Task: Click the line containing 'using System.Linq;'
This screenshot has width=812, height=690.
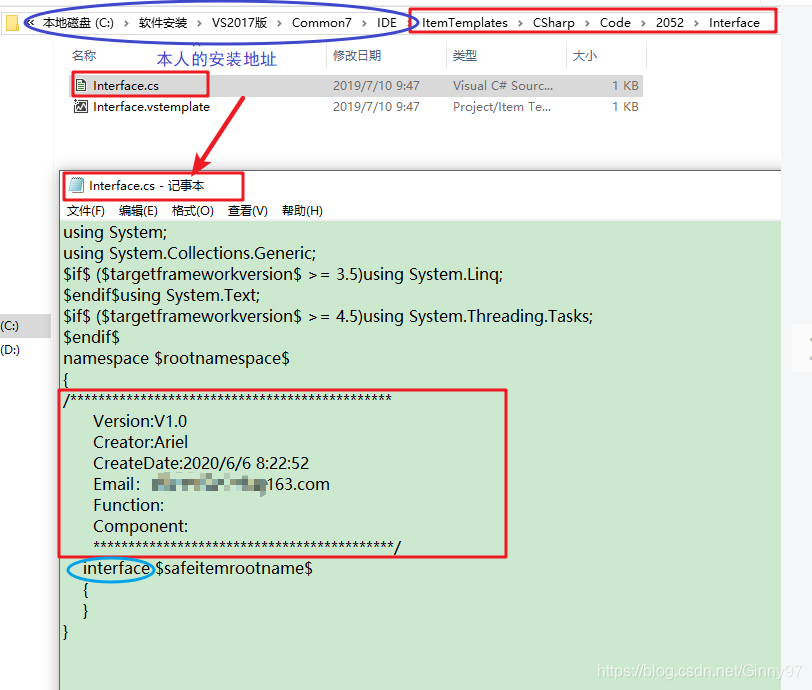Action: point(283,274)
